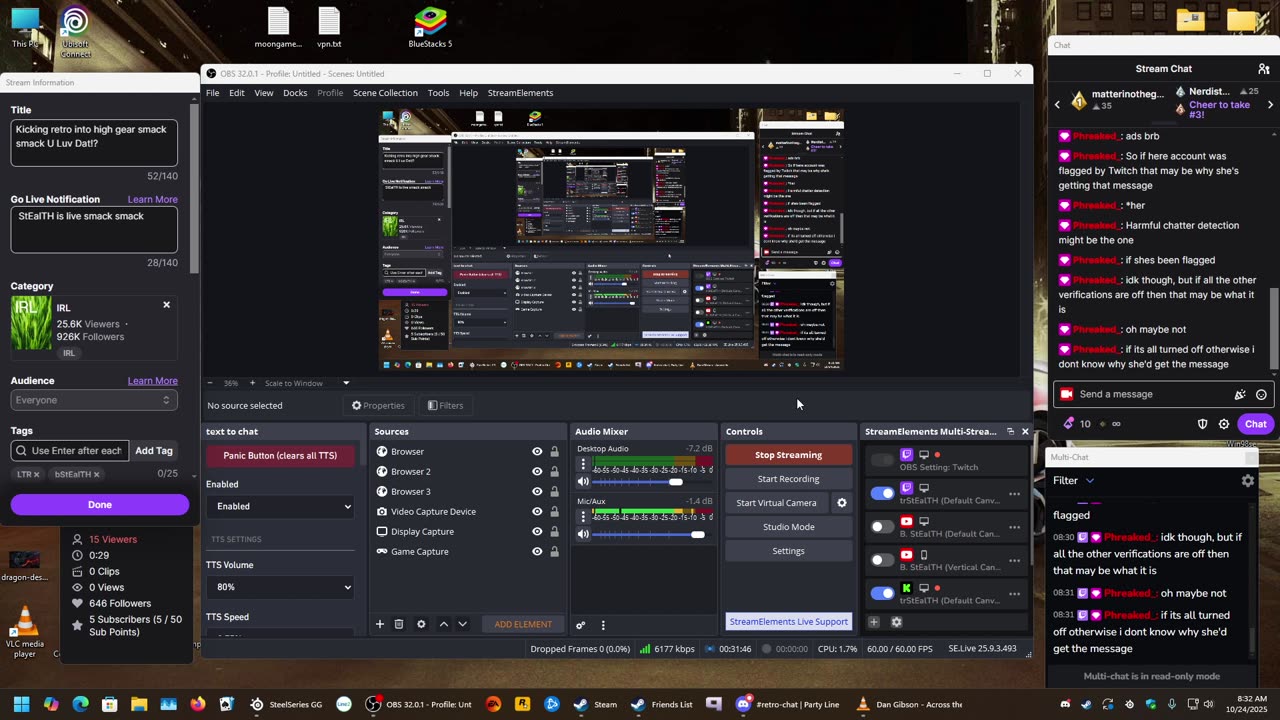The image size is (1280, 720).
Task: Click Start Recording button
Action: [788, 479]
